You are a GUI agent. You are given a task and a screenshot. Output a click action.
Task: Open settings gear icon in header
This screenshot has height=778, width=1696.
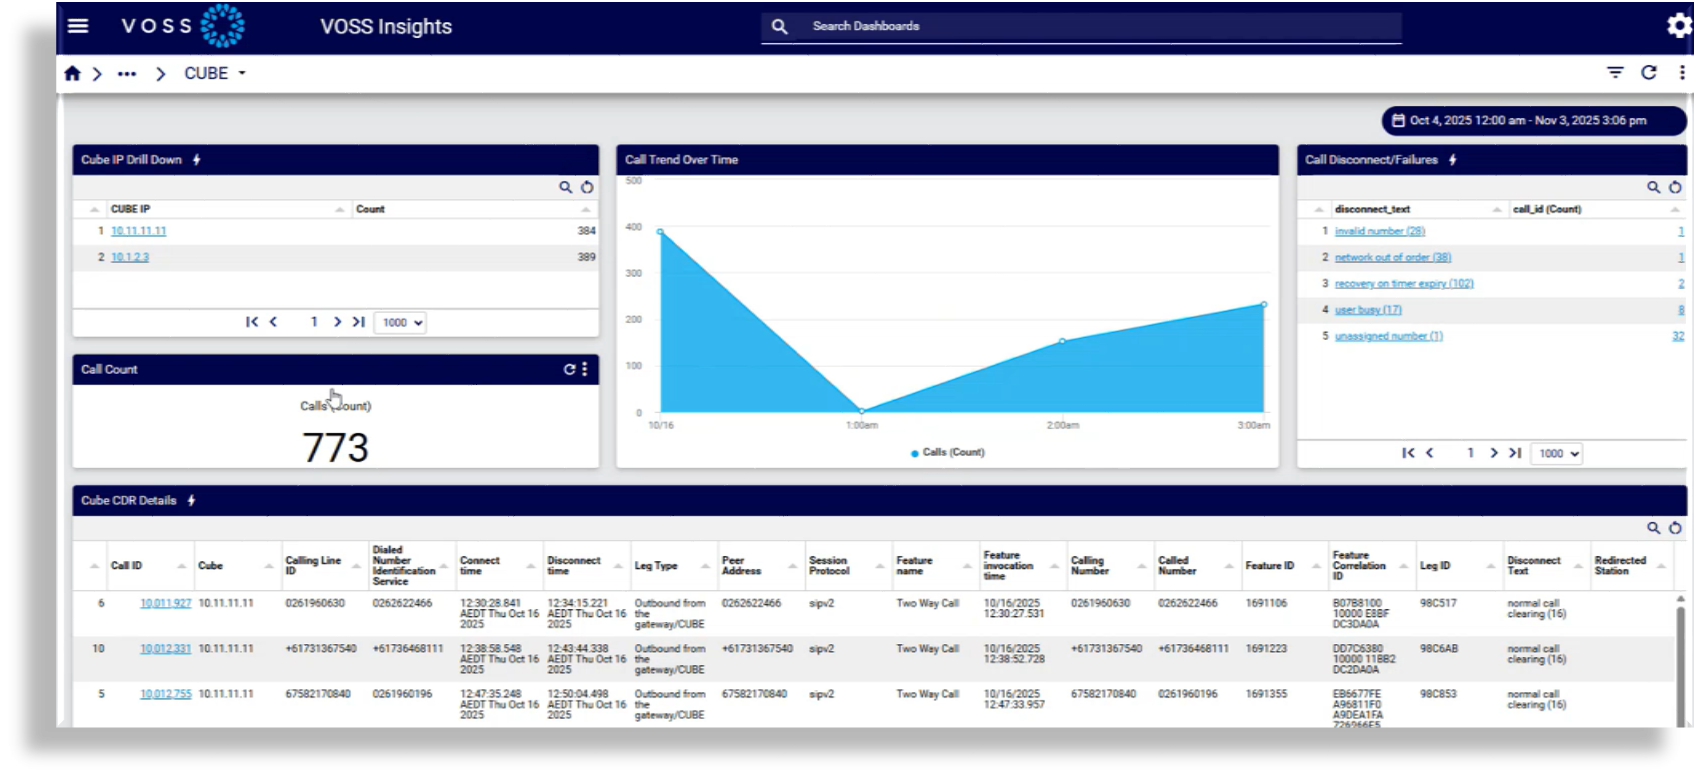tap(1679, 26)
